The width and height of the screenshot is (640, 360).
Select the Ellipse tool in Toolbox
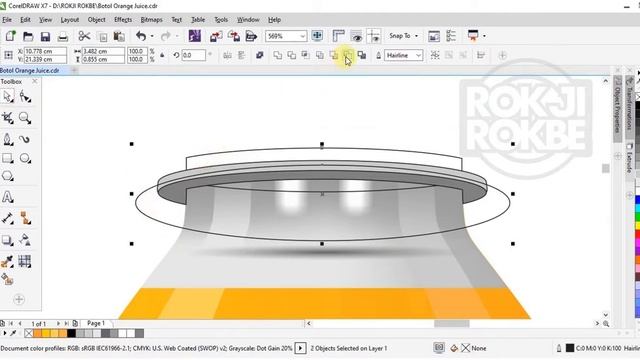[x=25, y=158]
